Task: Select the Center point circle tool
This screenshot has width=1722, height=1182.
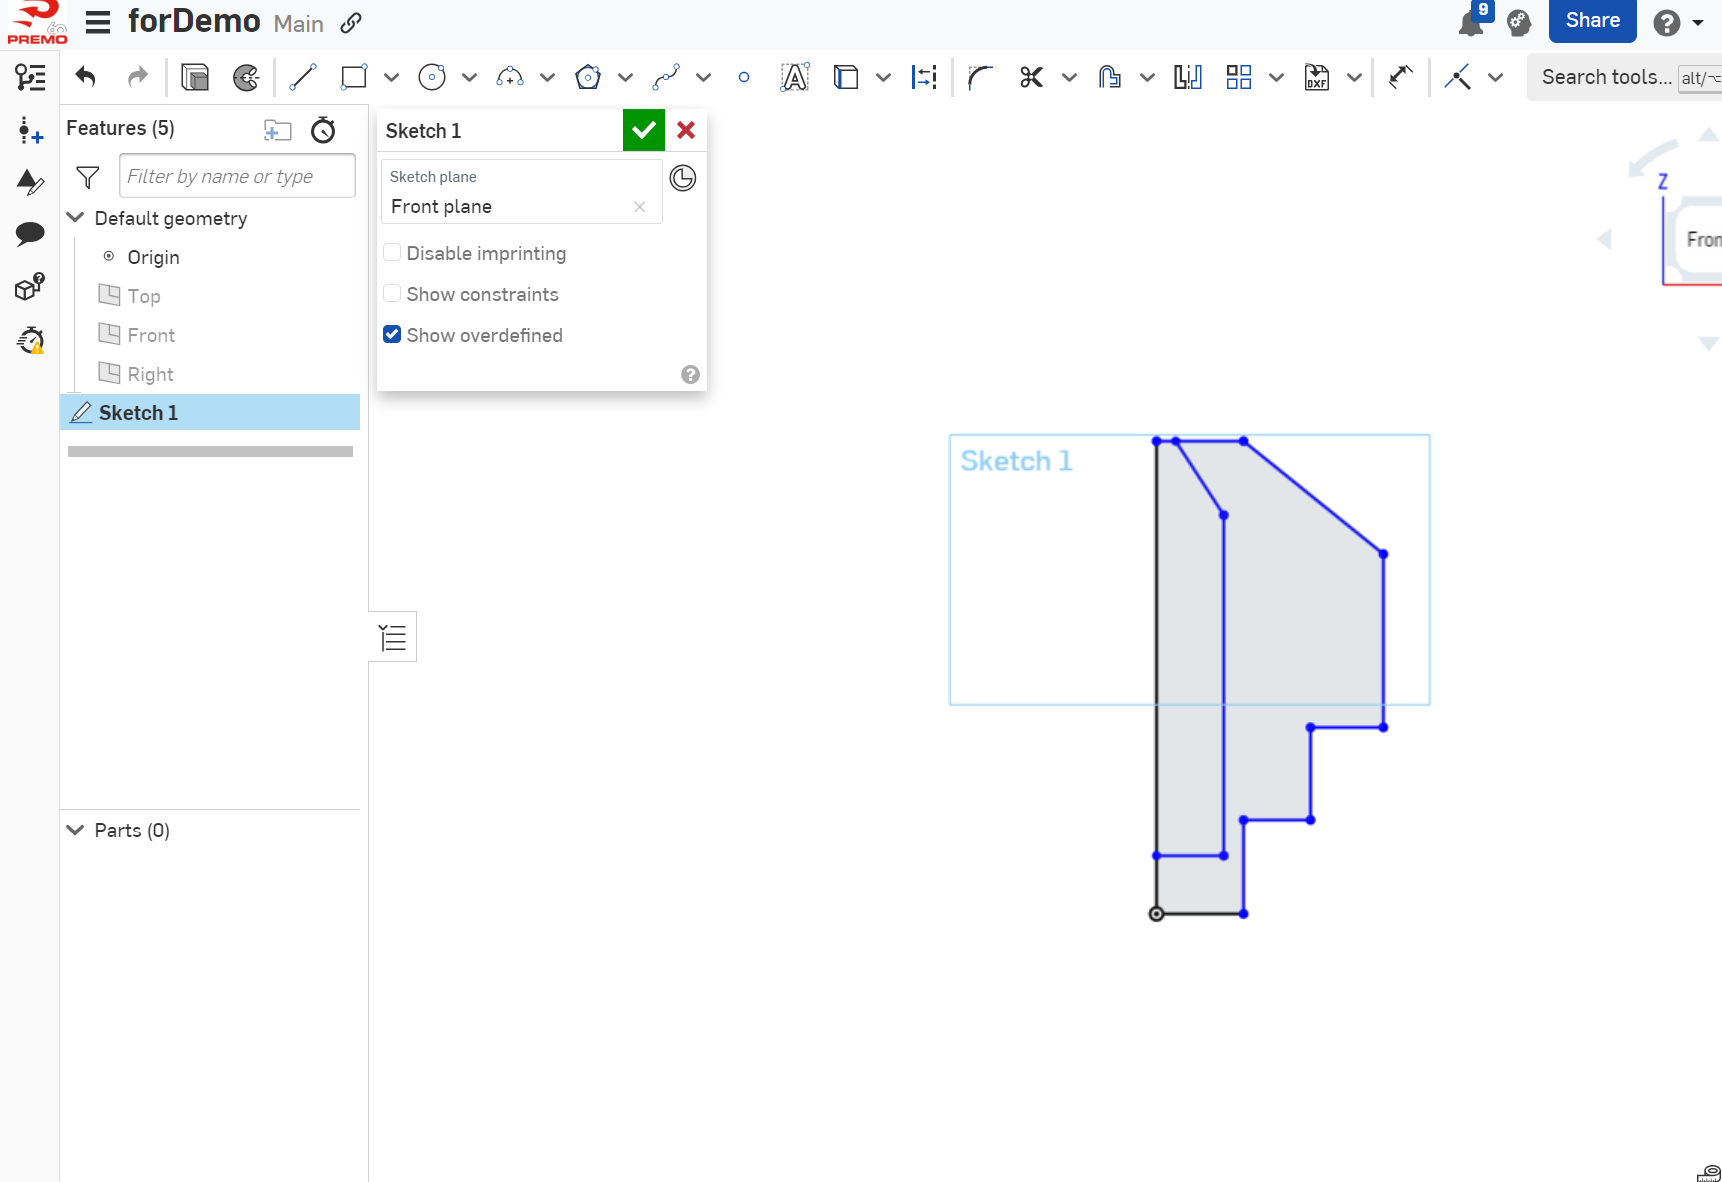Action: [x=431, y=77]
